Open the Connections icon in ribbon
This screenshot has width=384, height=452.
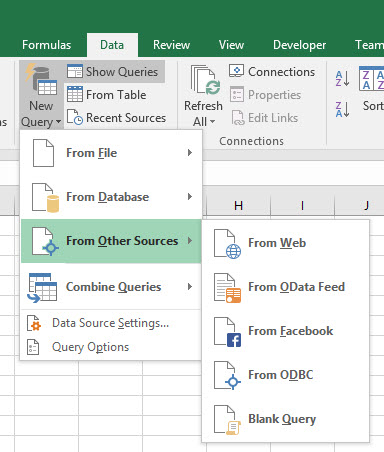[237, 72]
